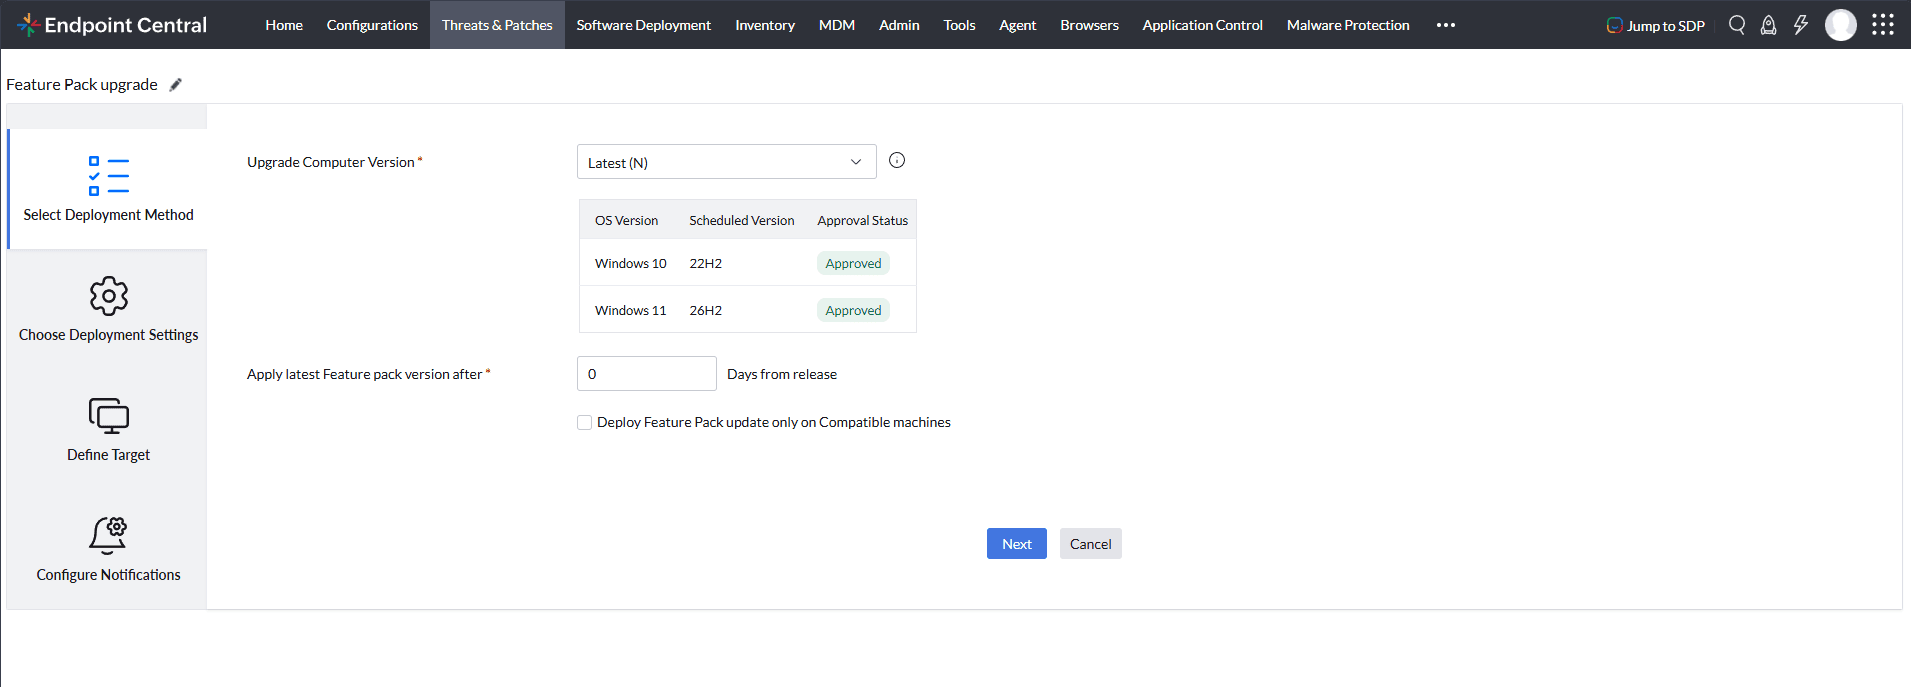Expand the Upgrade Computer Version dropdown
This screenshot has width=1911, height=687.
[727, 162]
